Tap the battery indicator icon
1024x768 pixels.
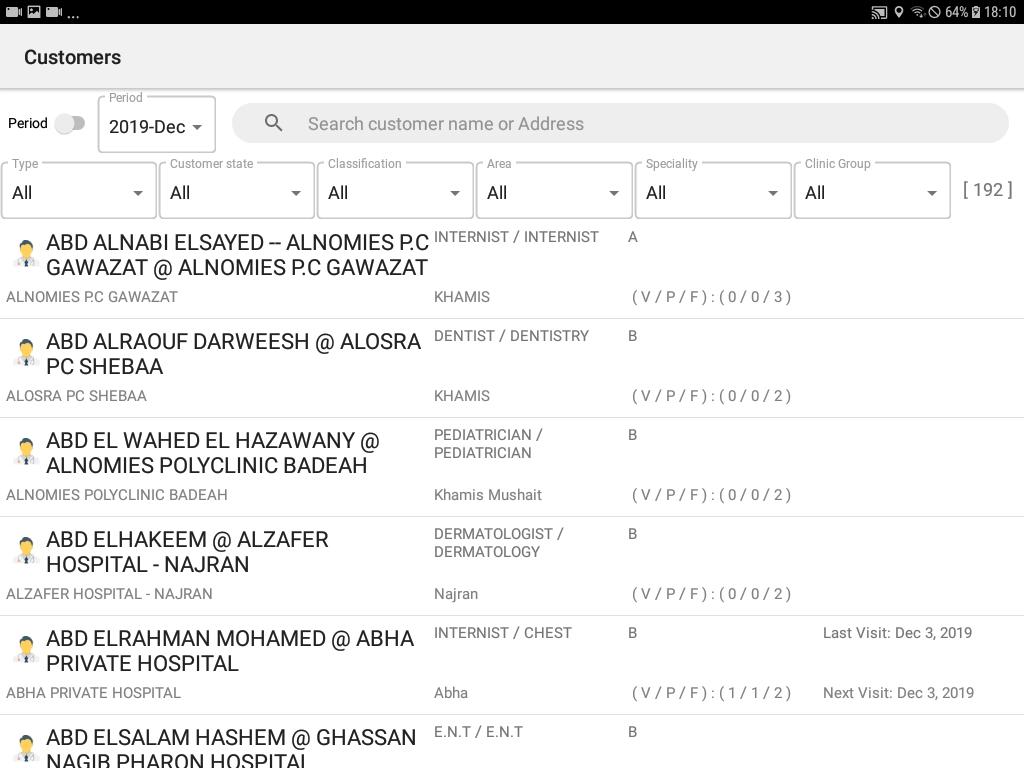coord(976,12)
